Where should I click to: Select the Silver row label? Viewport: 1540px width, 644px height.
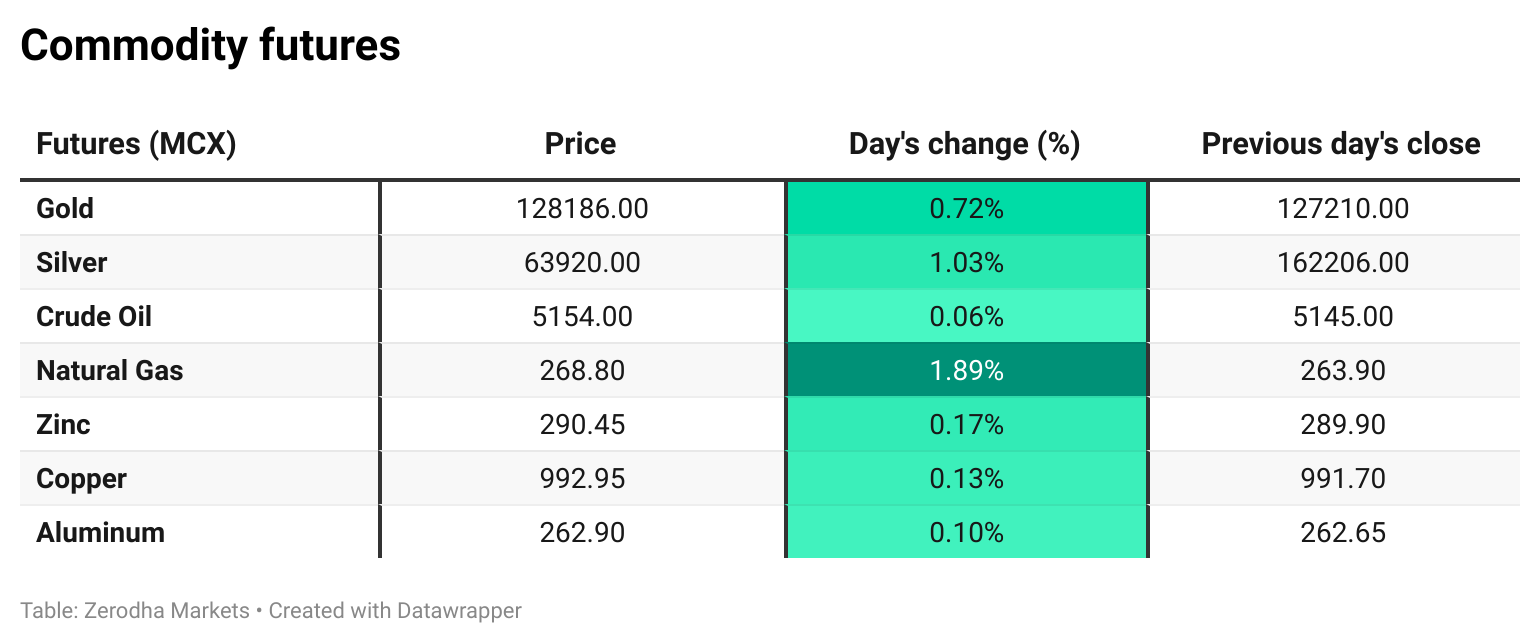[71, 263]
